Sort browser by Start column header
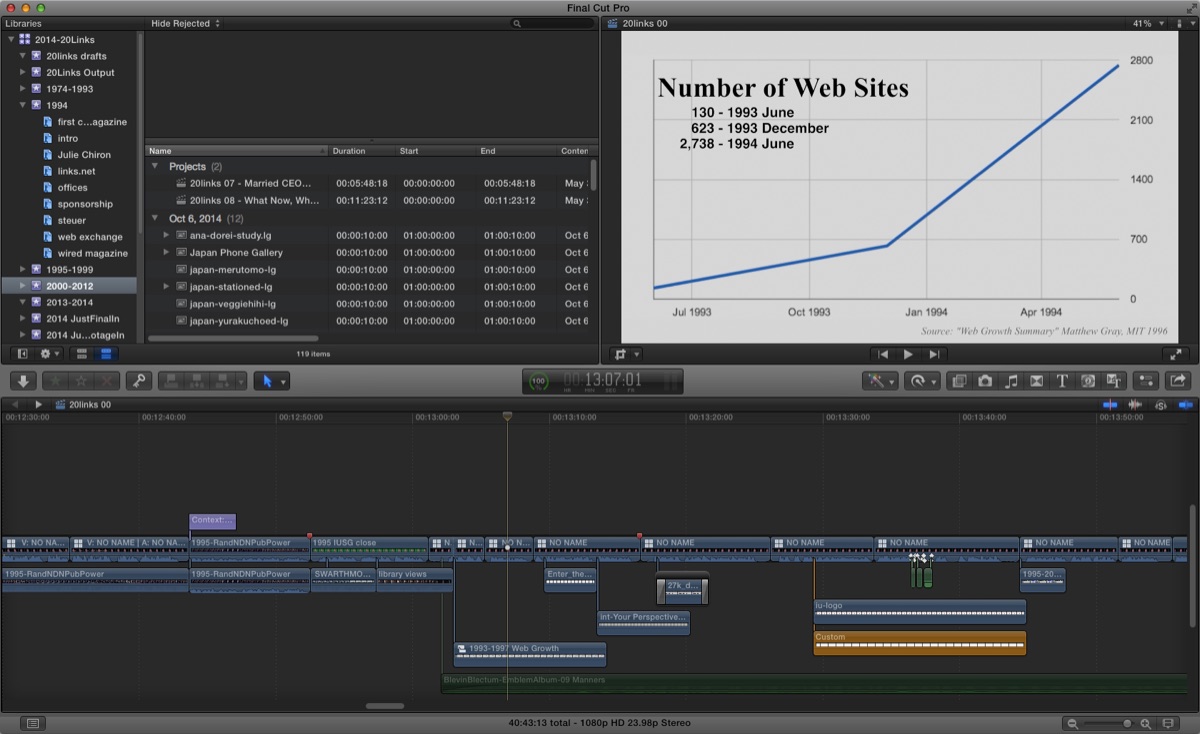The height and width of the screenshot is (734, 1200). click(436, 151)
